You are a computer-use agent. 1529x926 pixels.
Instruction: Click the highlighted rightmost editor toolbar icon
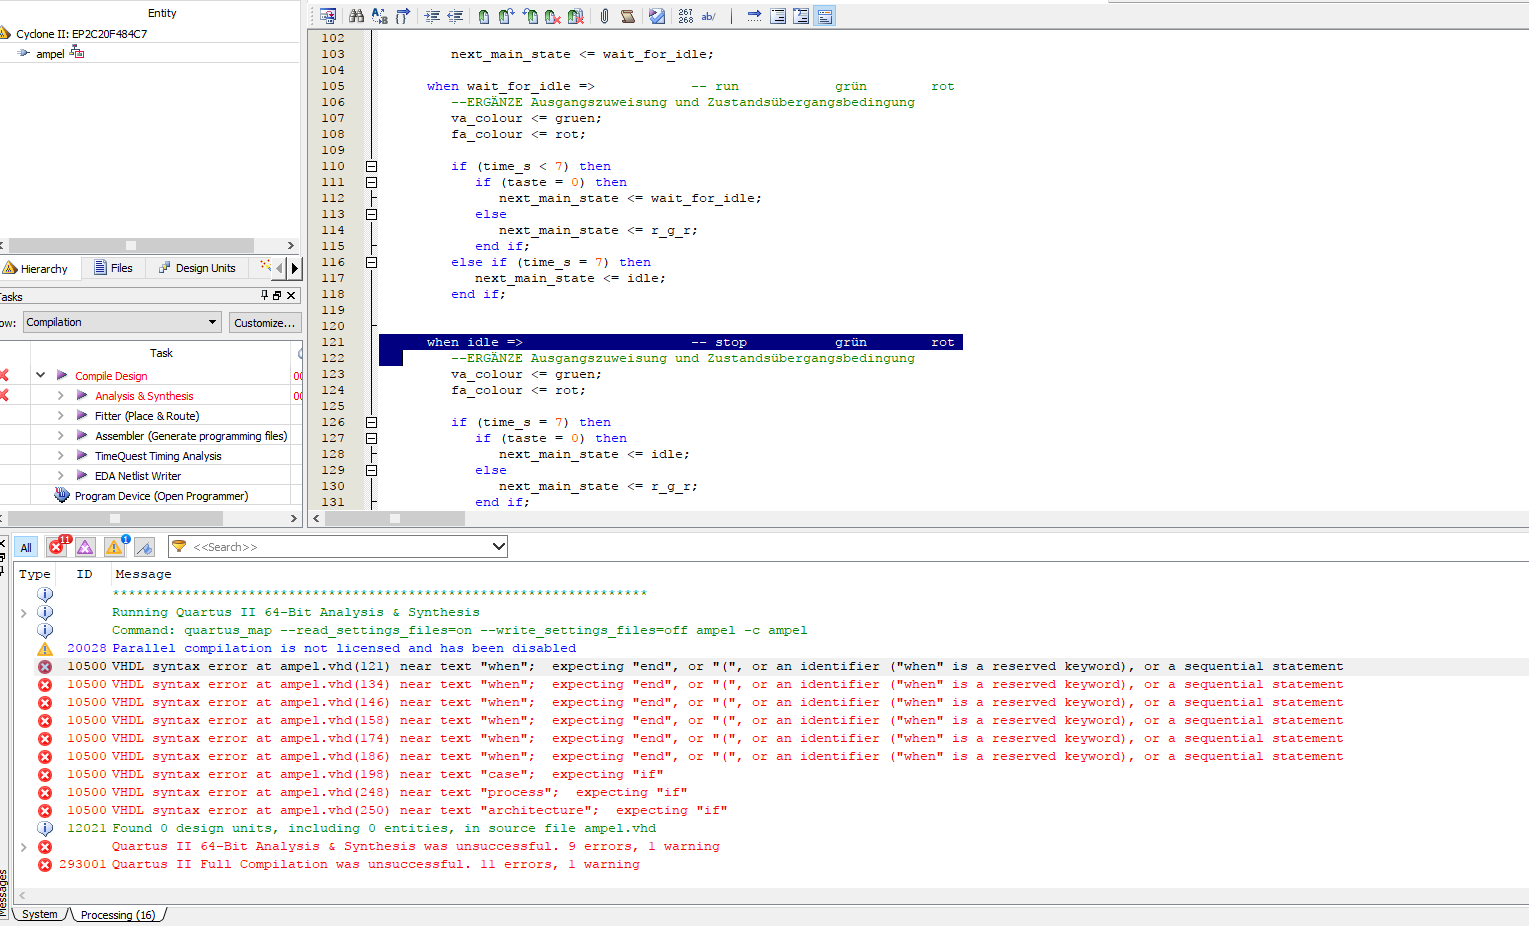[x=825, y=16]
